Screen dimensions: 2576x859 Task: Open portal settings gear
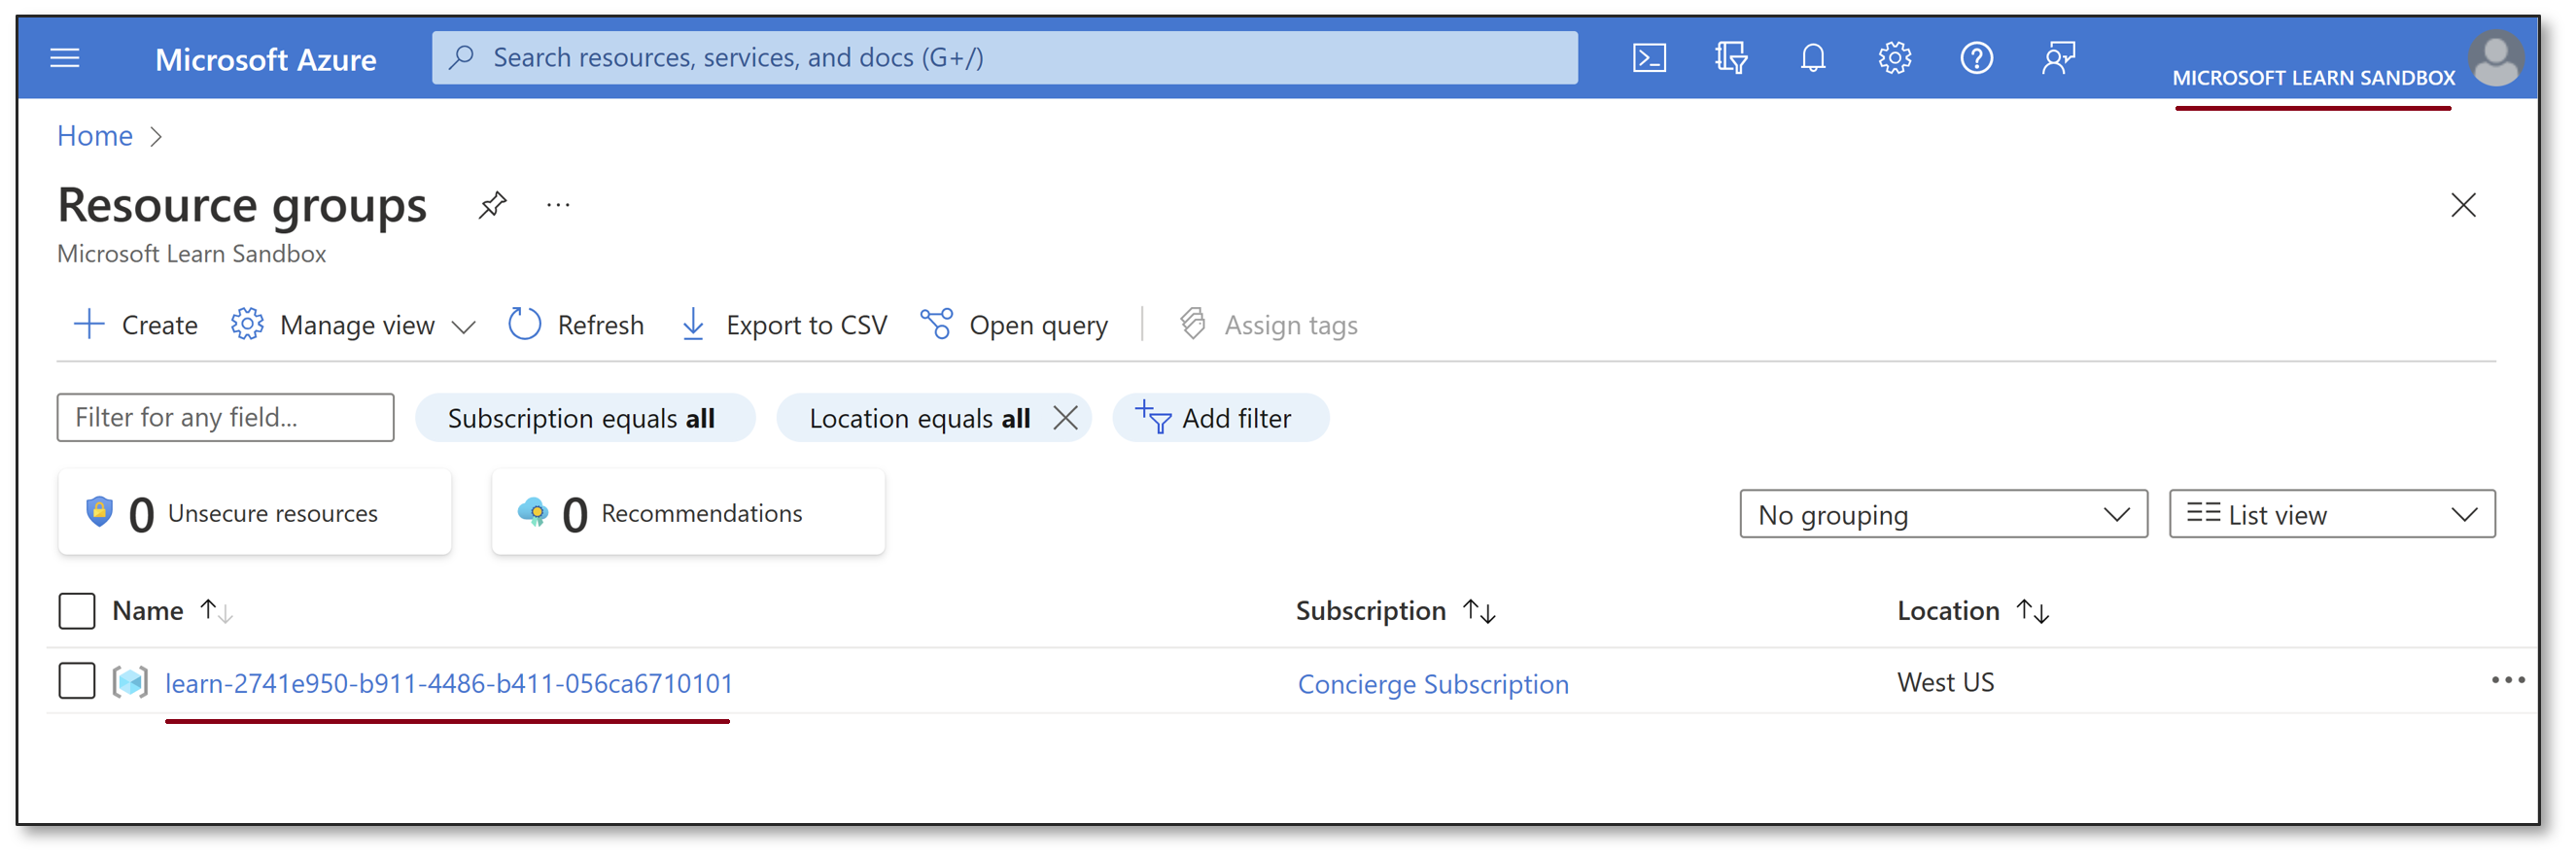(x=1894, y=57)
